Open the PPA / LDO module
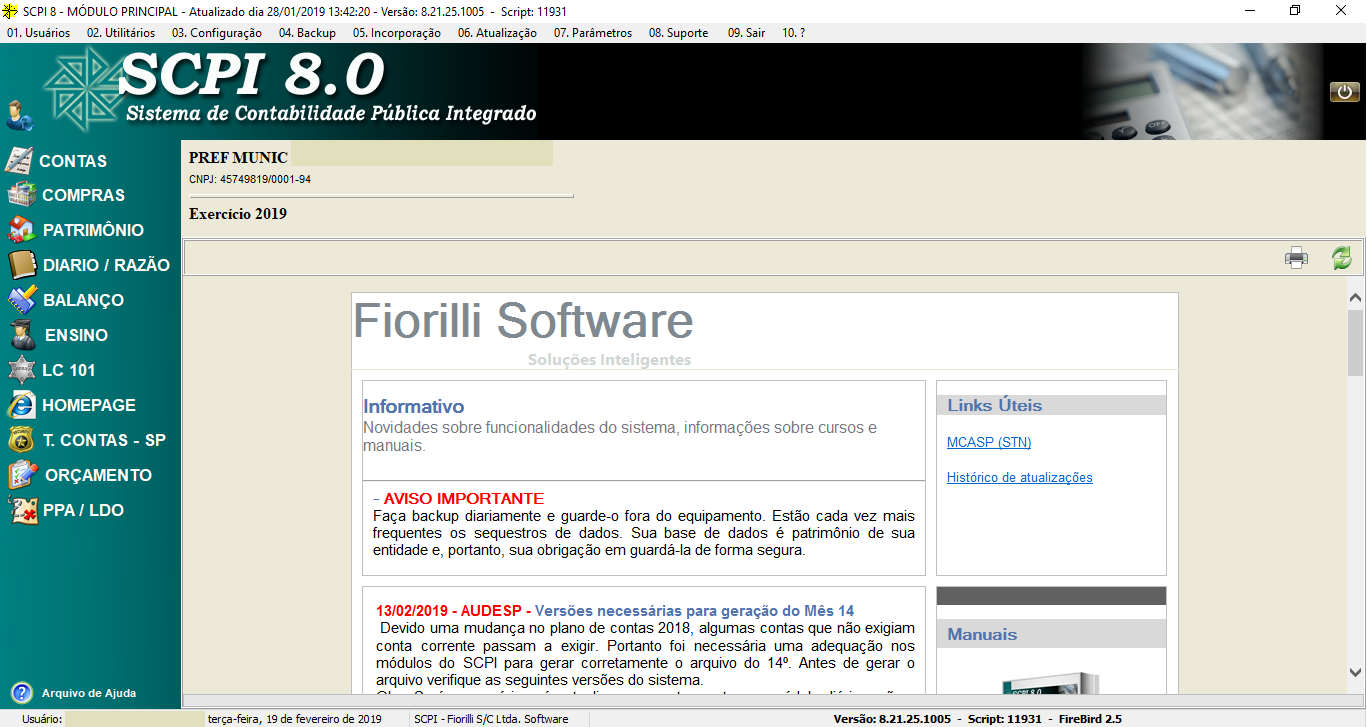The height and width of the screenshot is (727, 1367). tap(82, 510)
